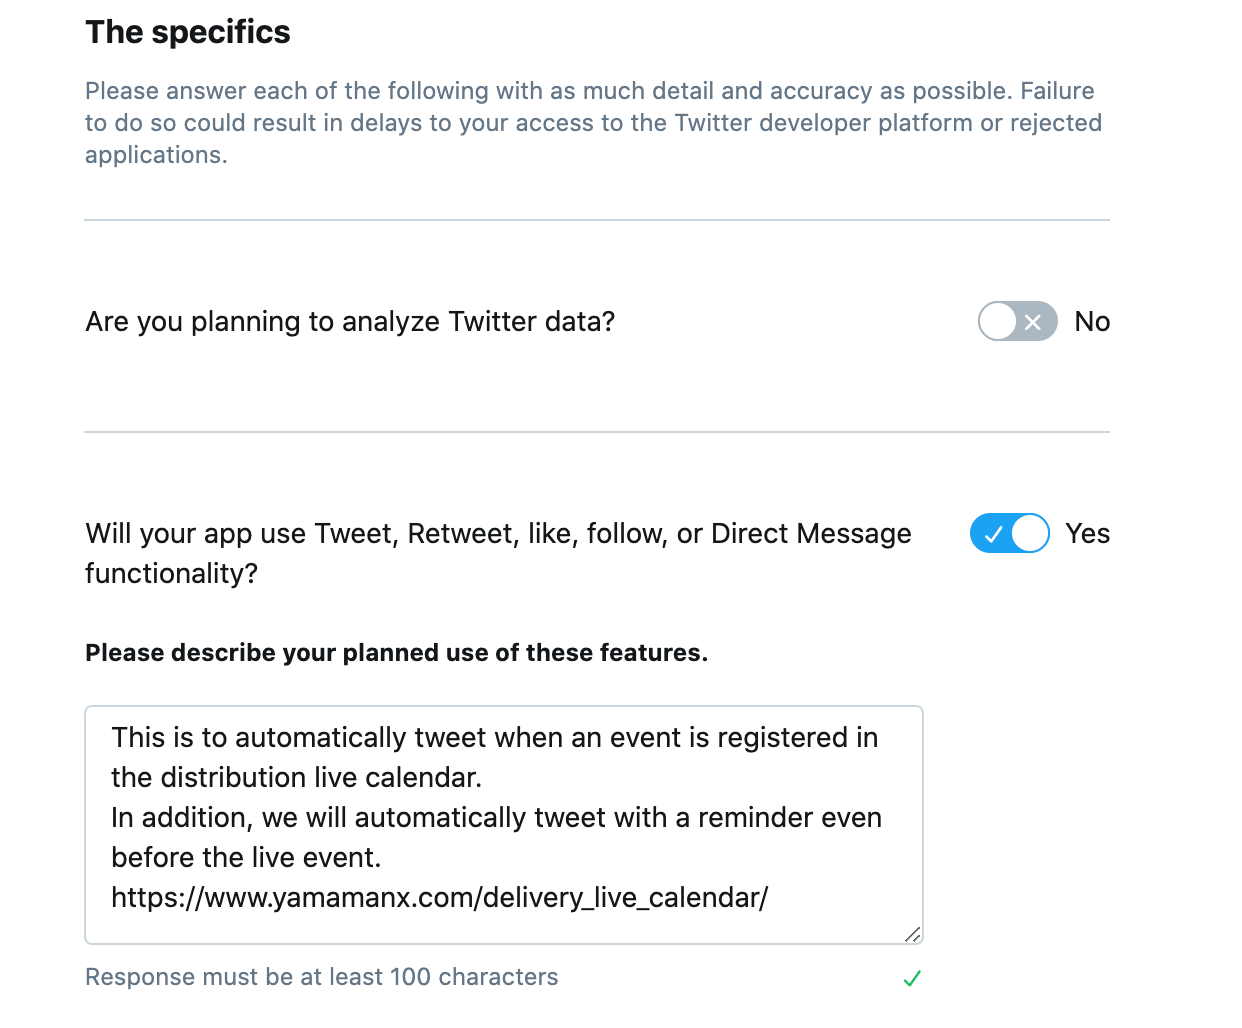Click the 'No' label beside the toggle
Screen dimensions: 1242x1028
(1092, 321)
